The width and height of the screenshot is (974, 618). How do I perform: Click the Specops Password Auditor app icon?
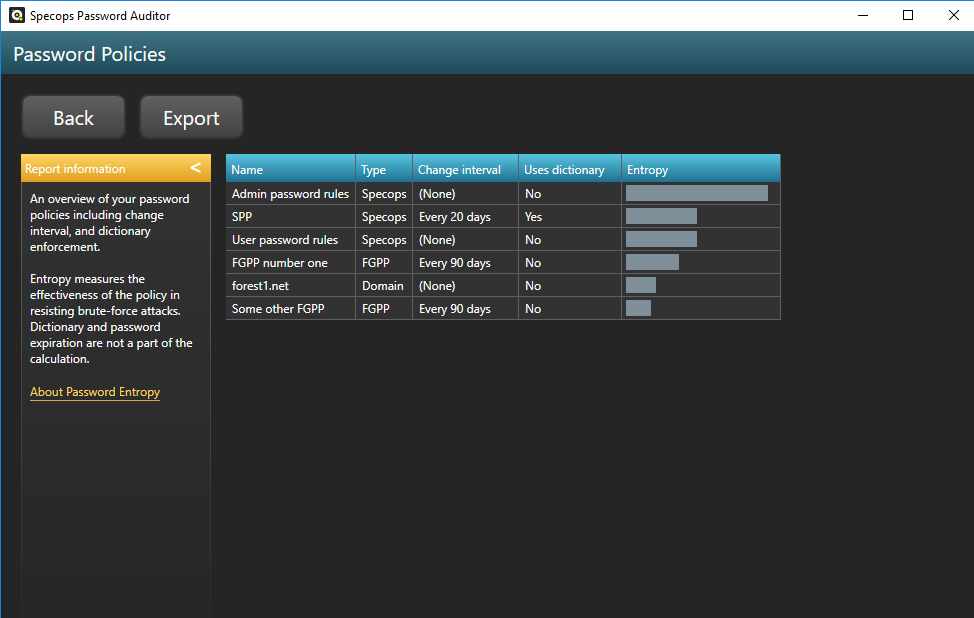click(17, 16)
